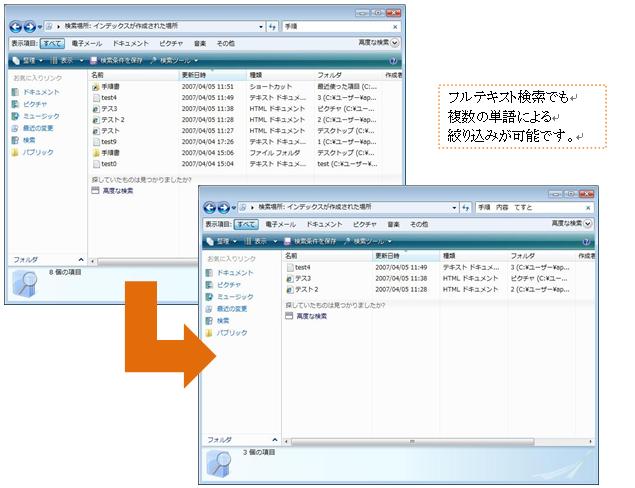Click the back arrow in the front window

pos(211,208)
